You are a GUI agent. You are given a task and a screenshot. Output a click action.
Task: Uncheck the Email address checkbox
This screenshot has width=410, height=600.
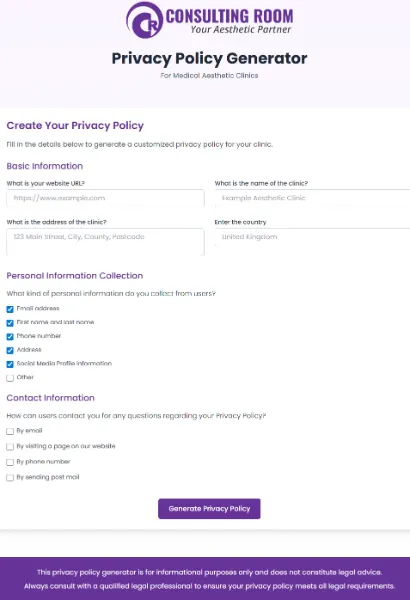[x=10, y=309]
